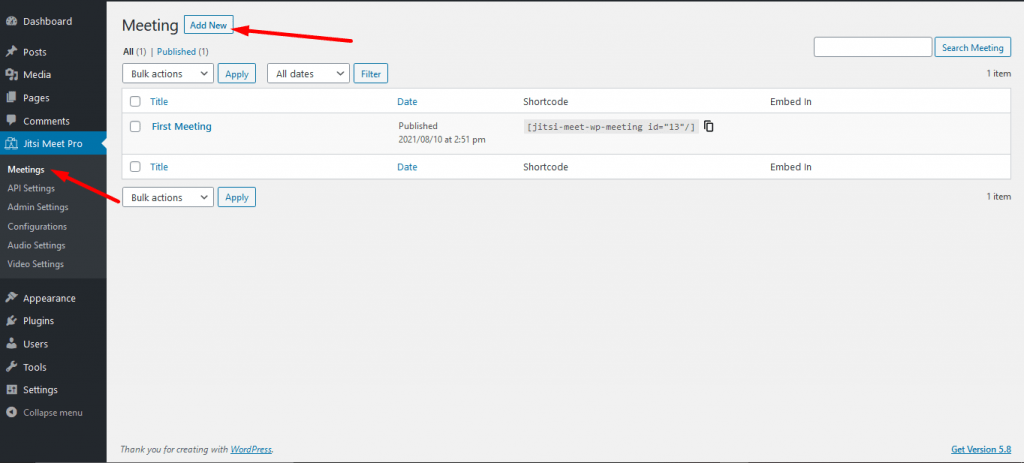Open Admin Settings submenu item
Viewport: 1024px width, 463px height.
point(38,207)
